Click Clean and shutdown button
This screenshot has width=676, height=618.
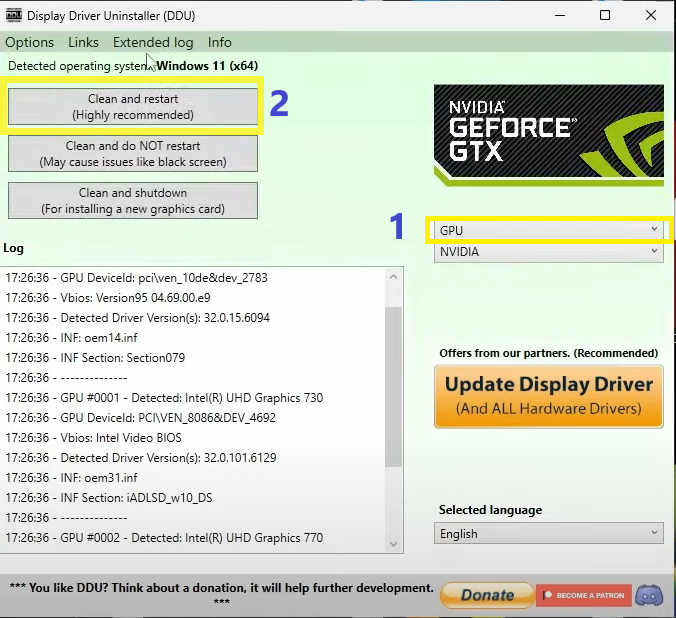[133, 201]
